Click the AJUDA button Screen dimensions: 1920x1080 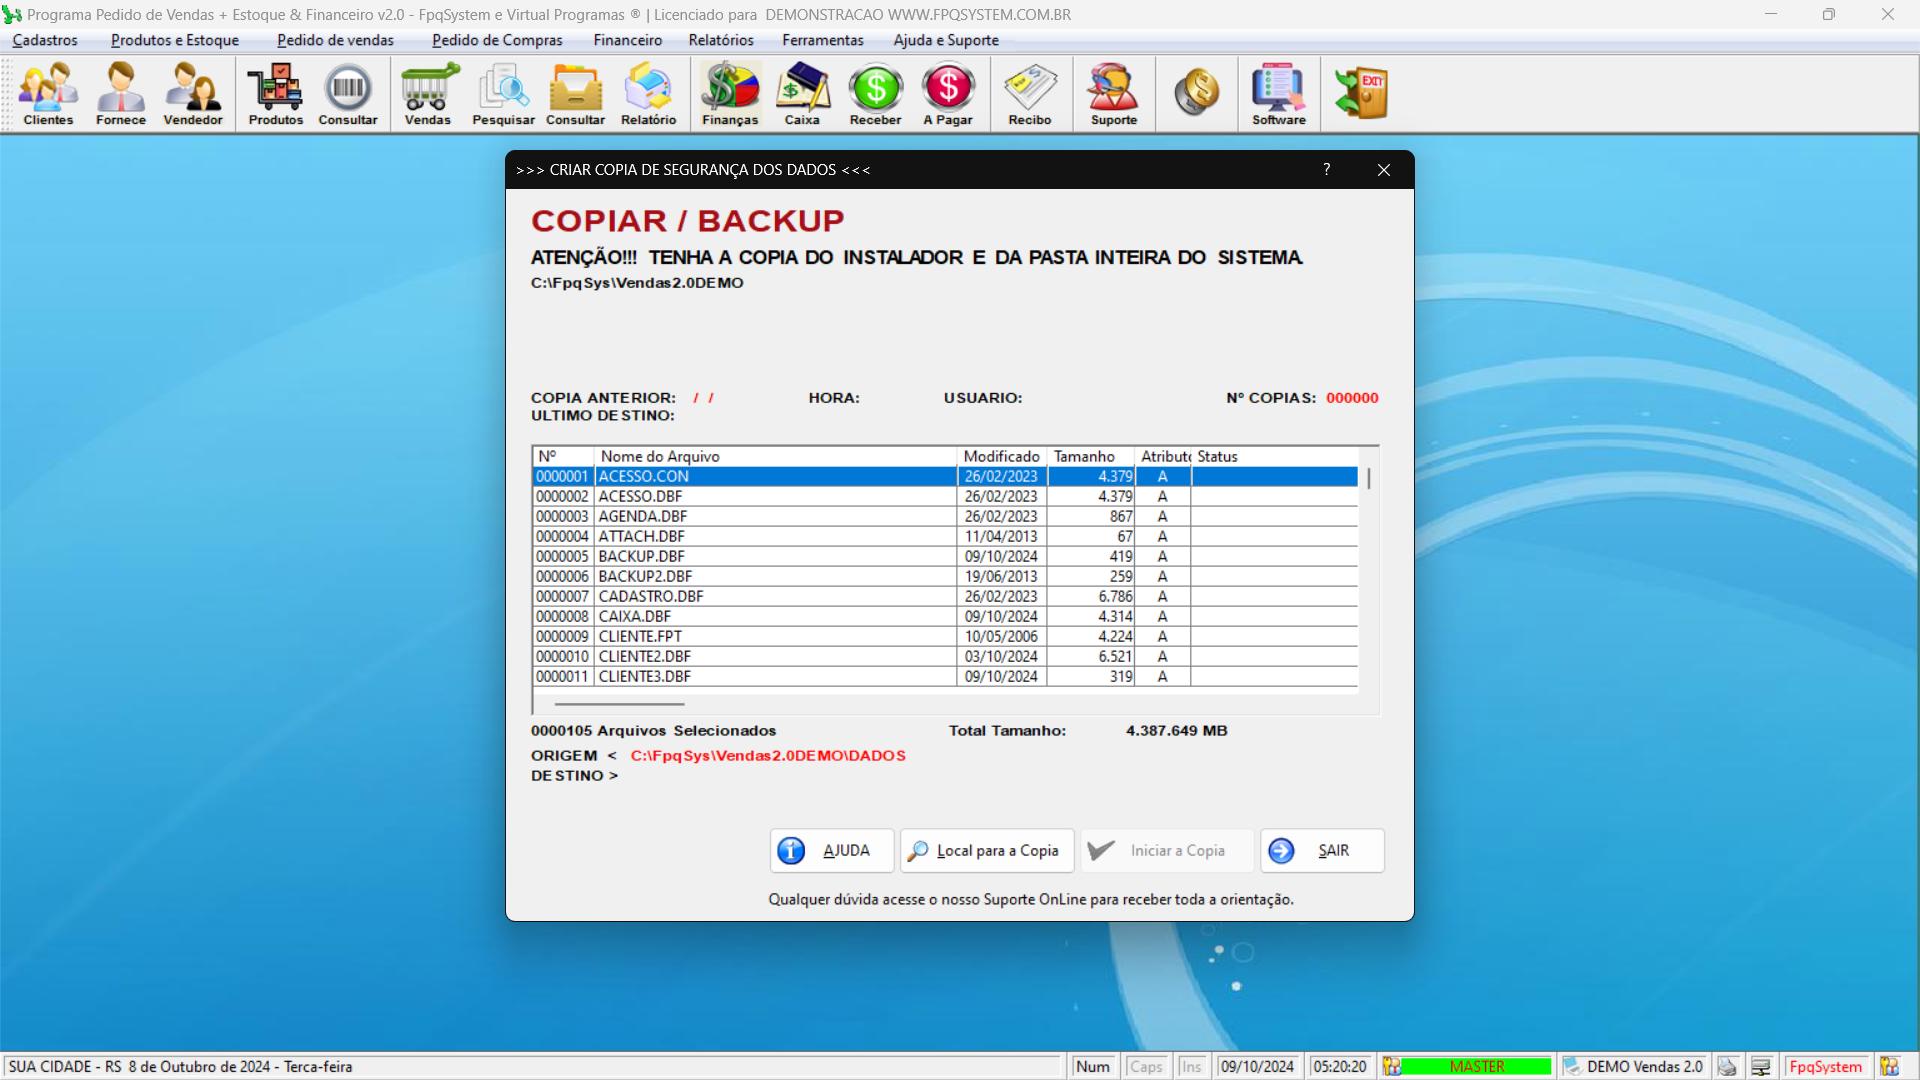[831, 851]
